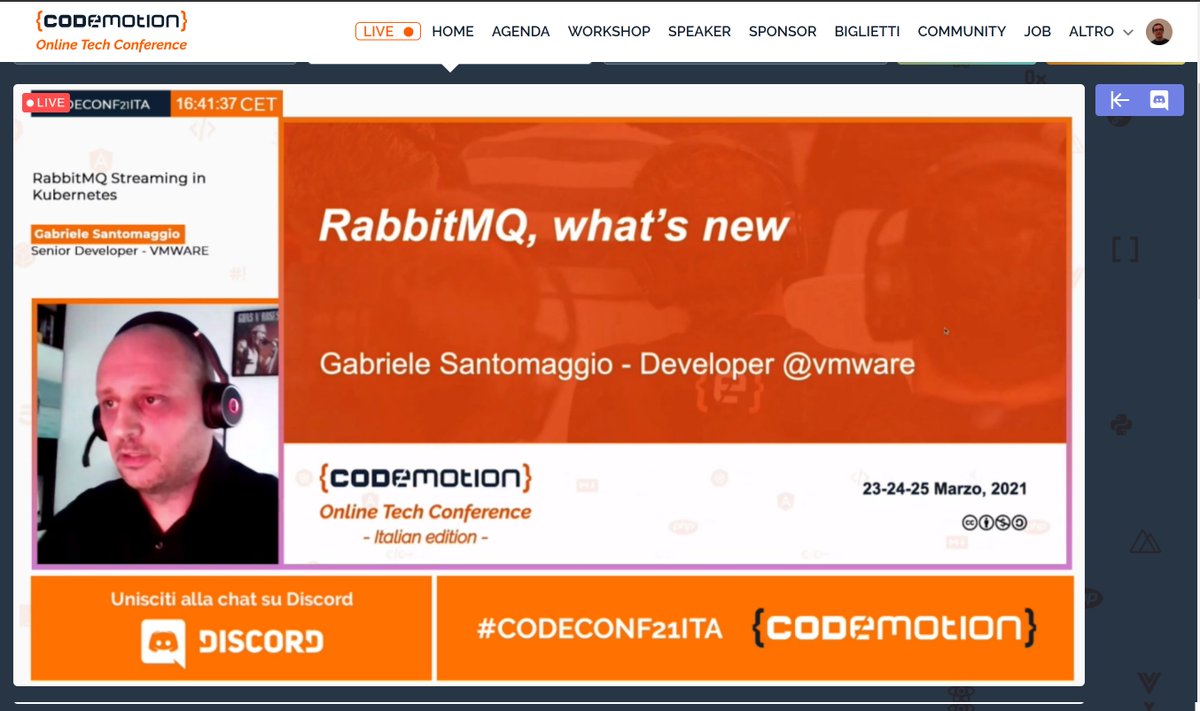Click the 16:41:37 CET clock text

[226, 103]
